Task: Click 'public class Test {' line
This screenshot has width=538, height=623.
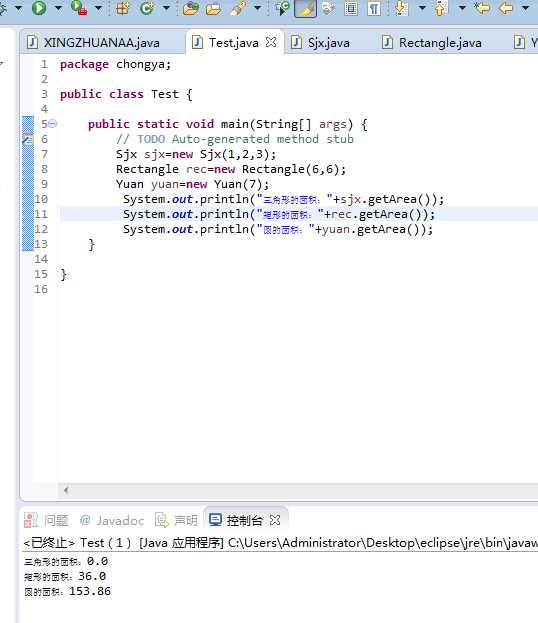Action: (x=126, y=94)
